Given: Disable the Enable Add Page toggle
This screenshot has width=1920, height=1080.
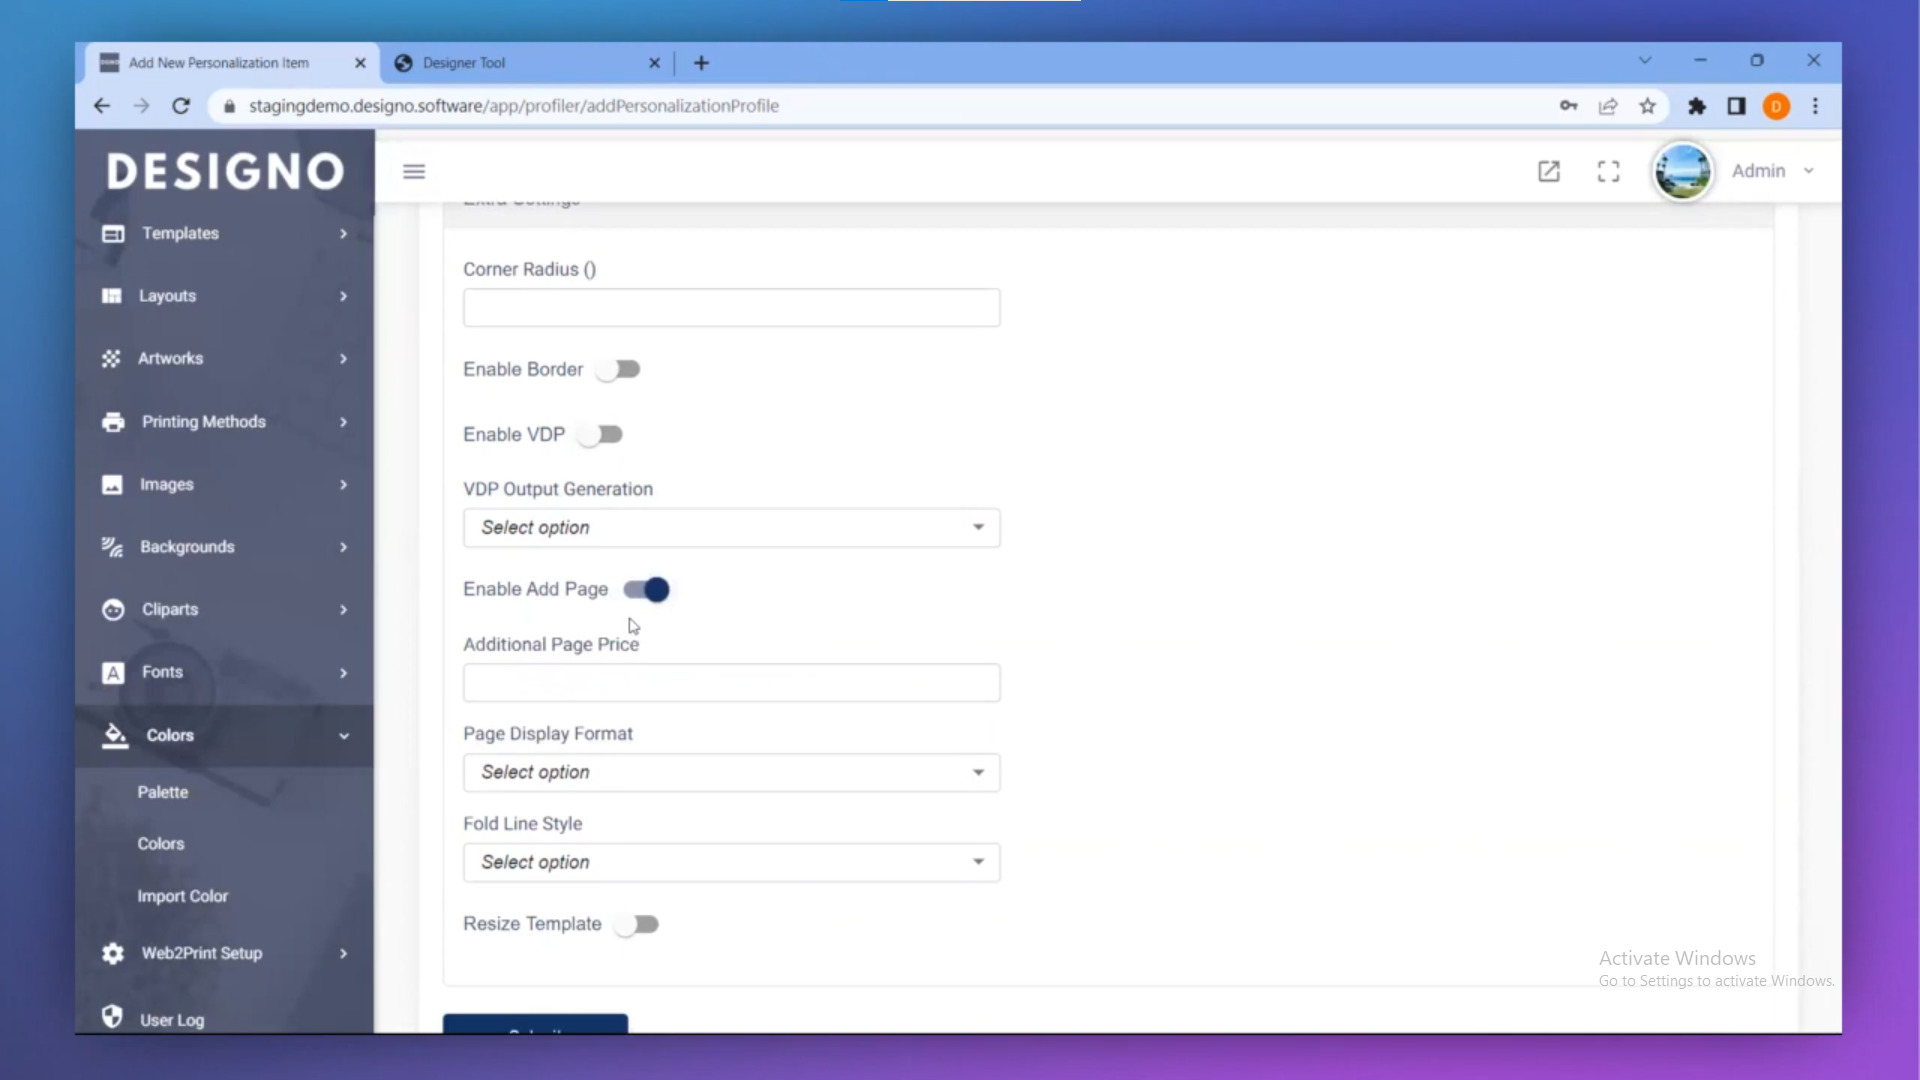Looking at the screenshot, I should [647, 590].
